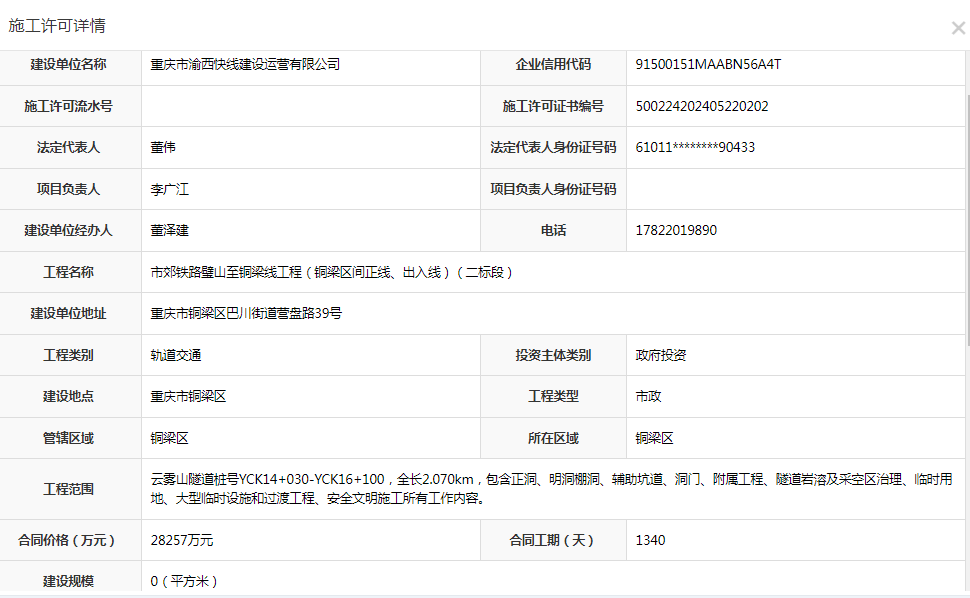Click the empty 施工许可流水号 value cell
Screen dimensions: 970x598
tap(310, 106)
